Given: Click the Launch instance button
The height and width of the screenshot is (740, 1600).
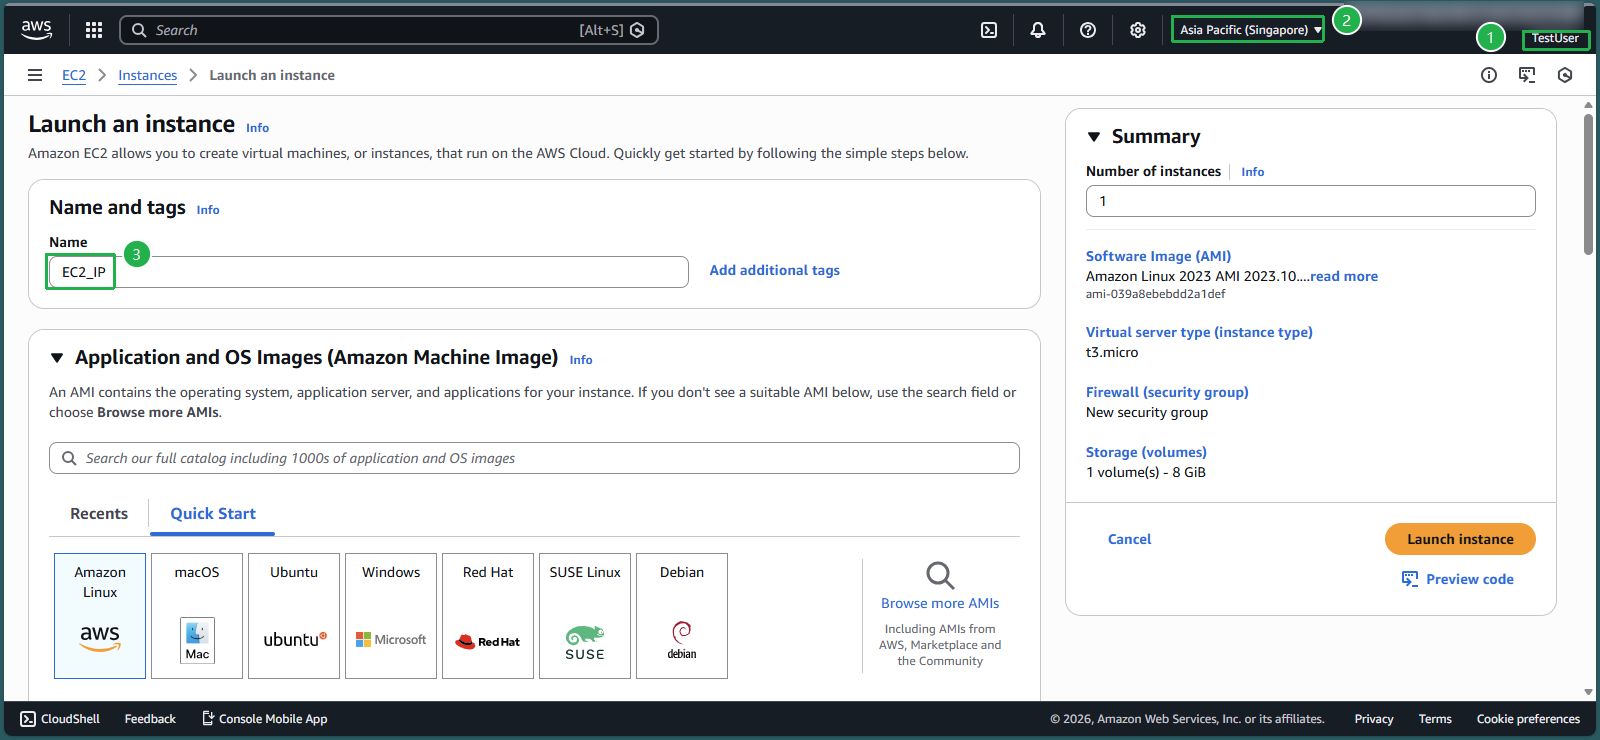Looking at the screenshot, I should pyautogui.click(x=1460, y=539).
